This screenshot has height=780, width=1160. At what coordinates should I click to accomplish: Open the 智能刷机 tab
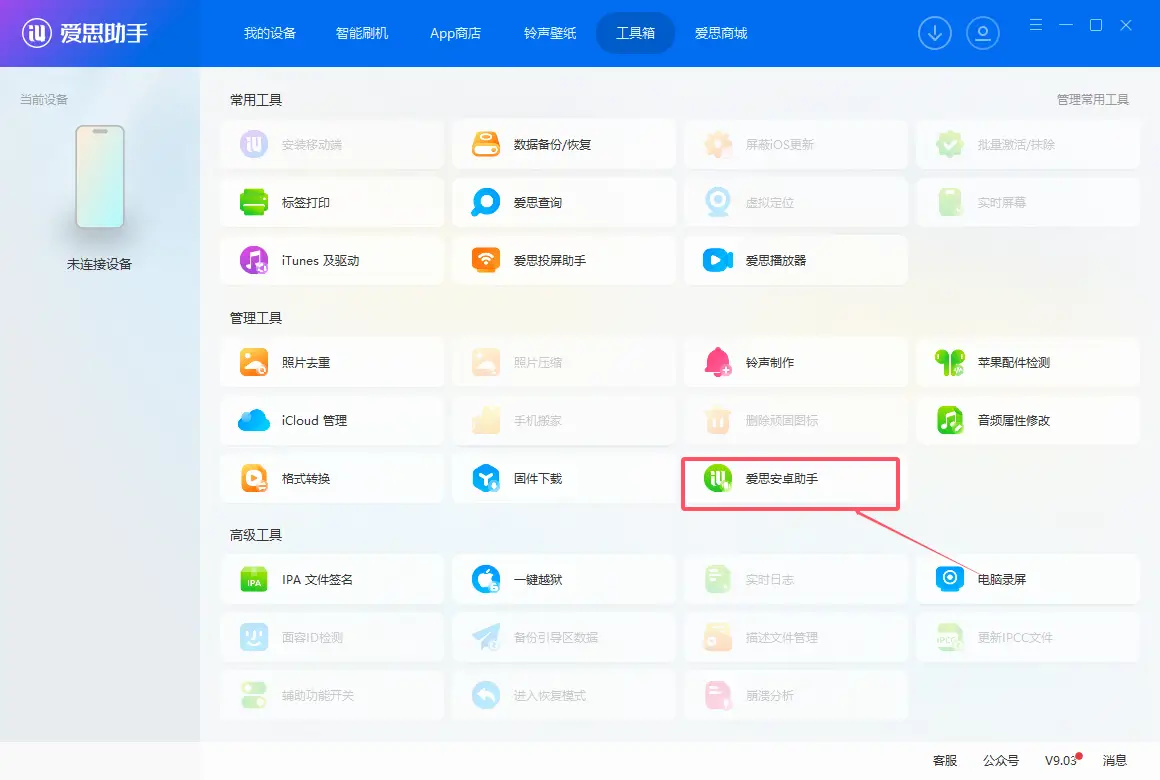(x=362, y=33)
